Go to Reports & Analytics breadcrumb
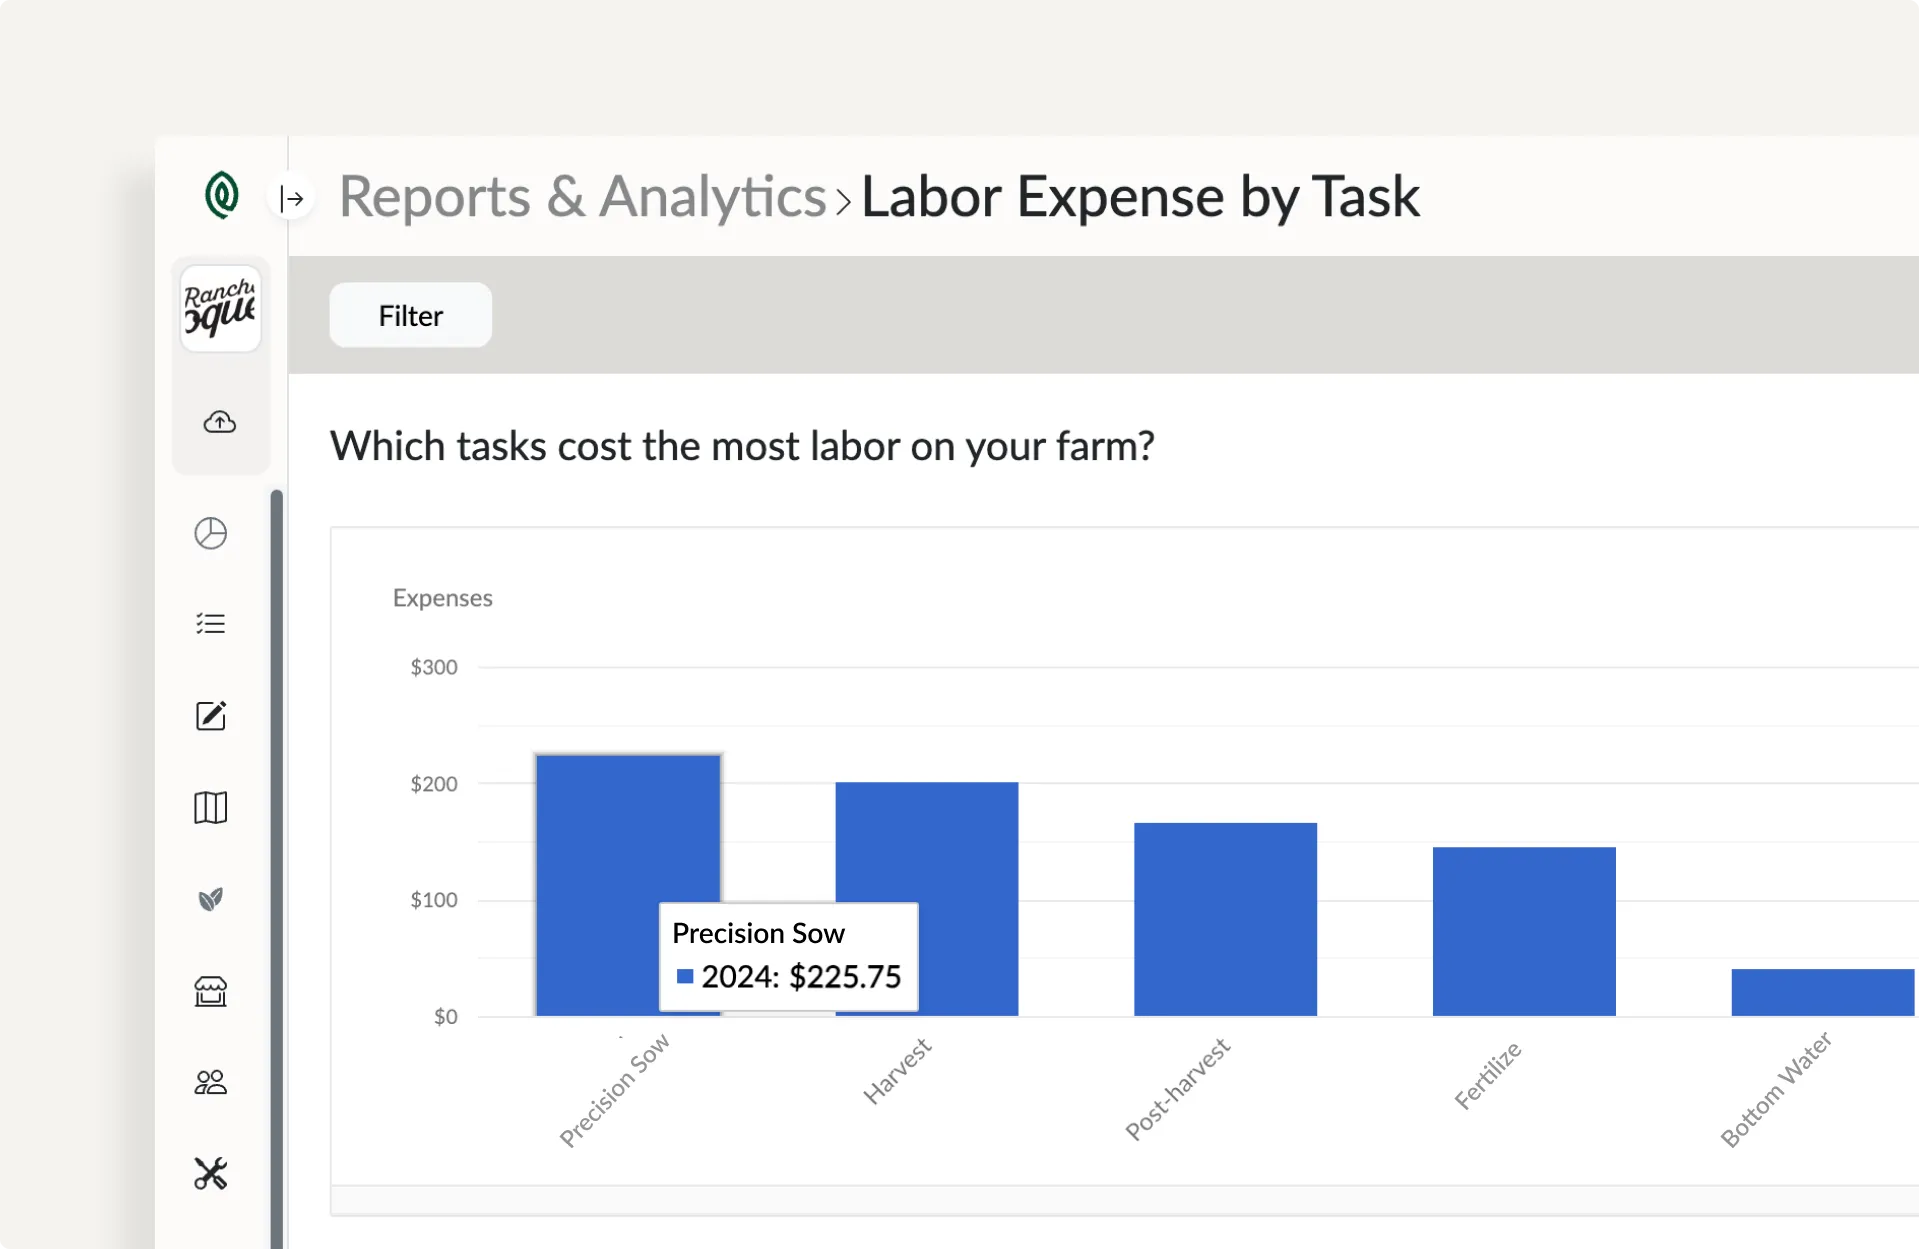Screen dimensions: 1919x1249 582,196
